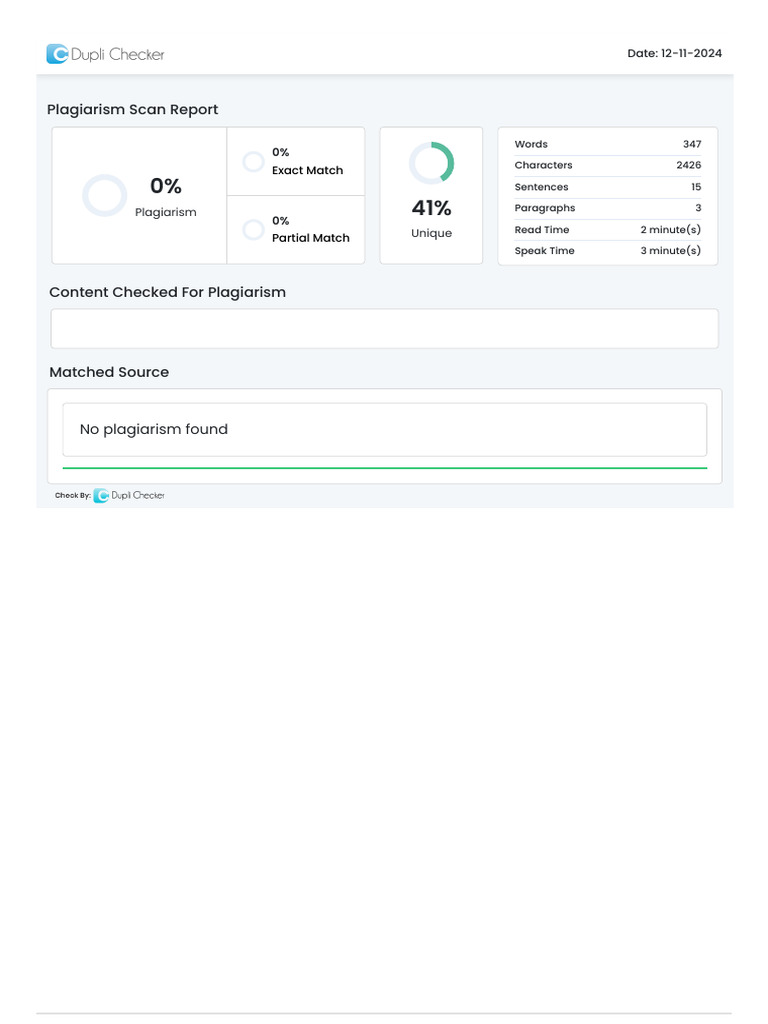
Task: Click the Words count value 347
Action: point(692,144)
